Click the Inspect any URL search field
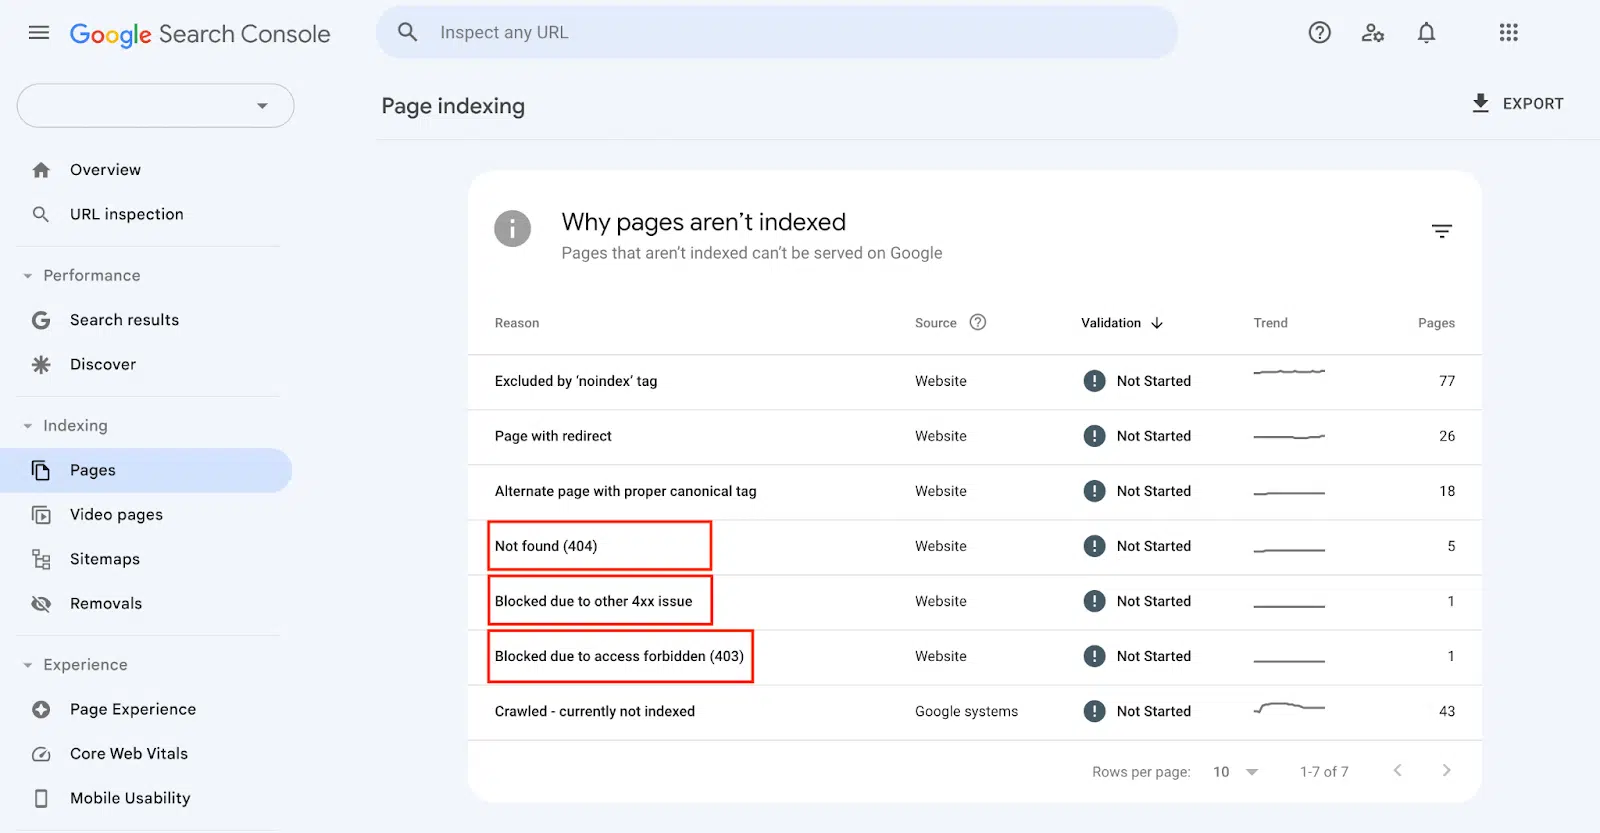The image size is (1600, 833). [x=777, y=32]
